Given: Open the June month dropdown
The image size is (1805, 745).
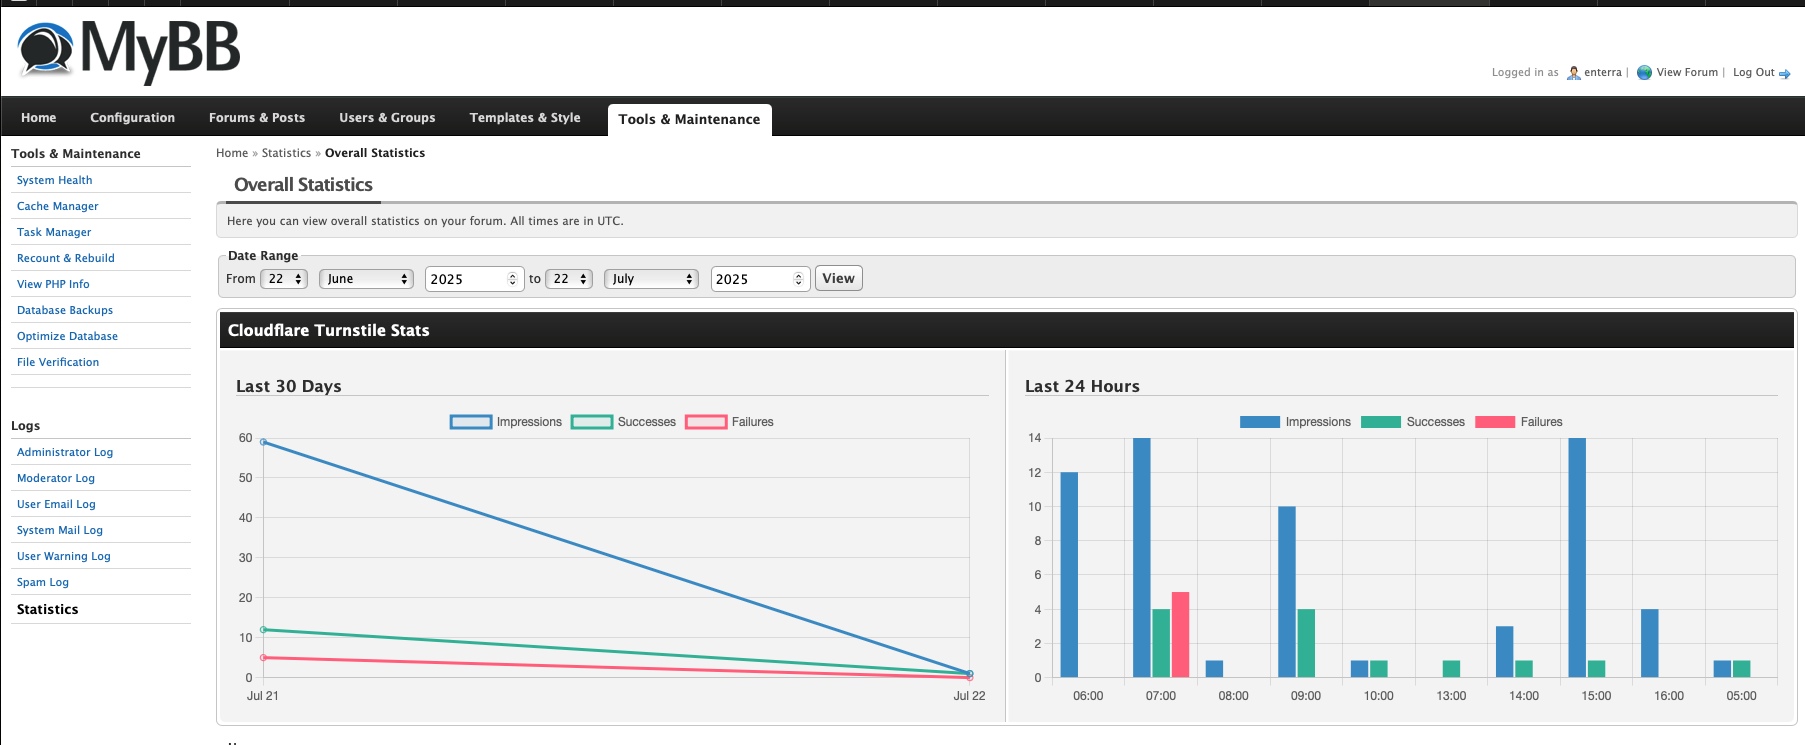Looking at the screenshot, I should point(367,279).
